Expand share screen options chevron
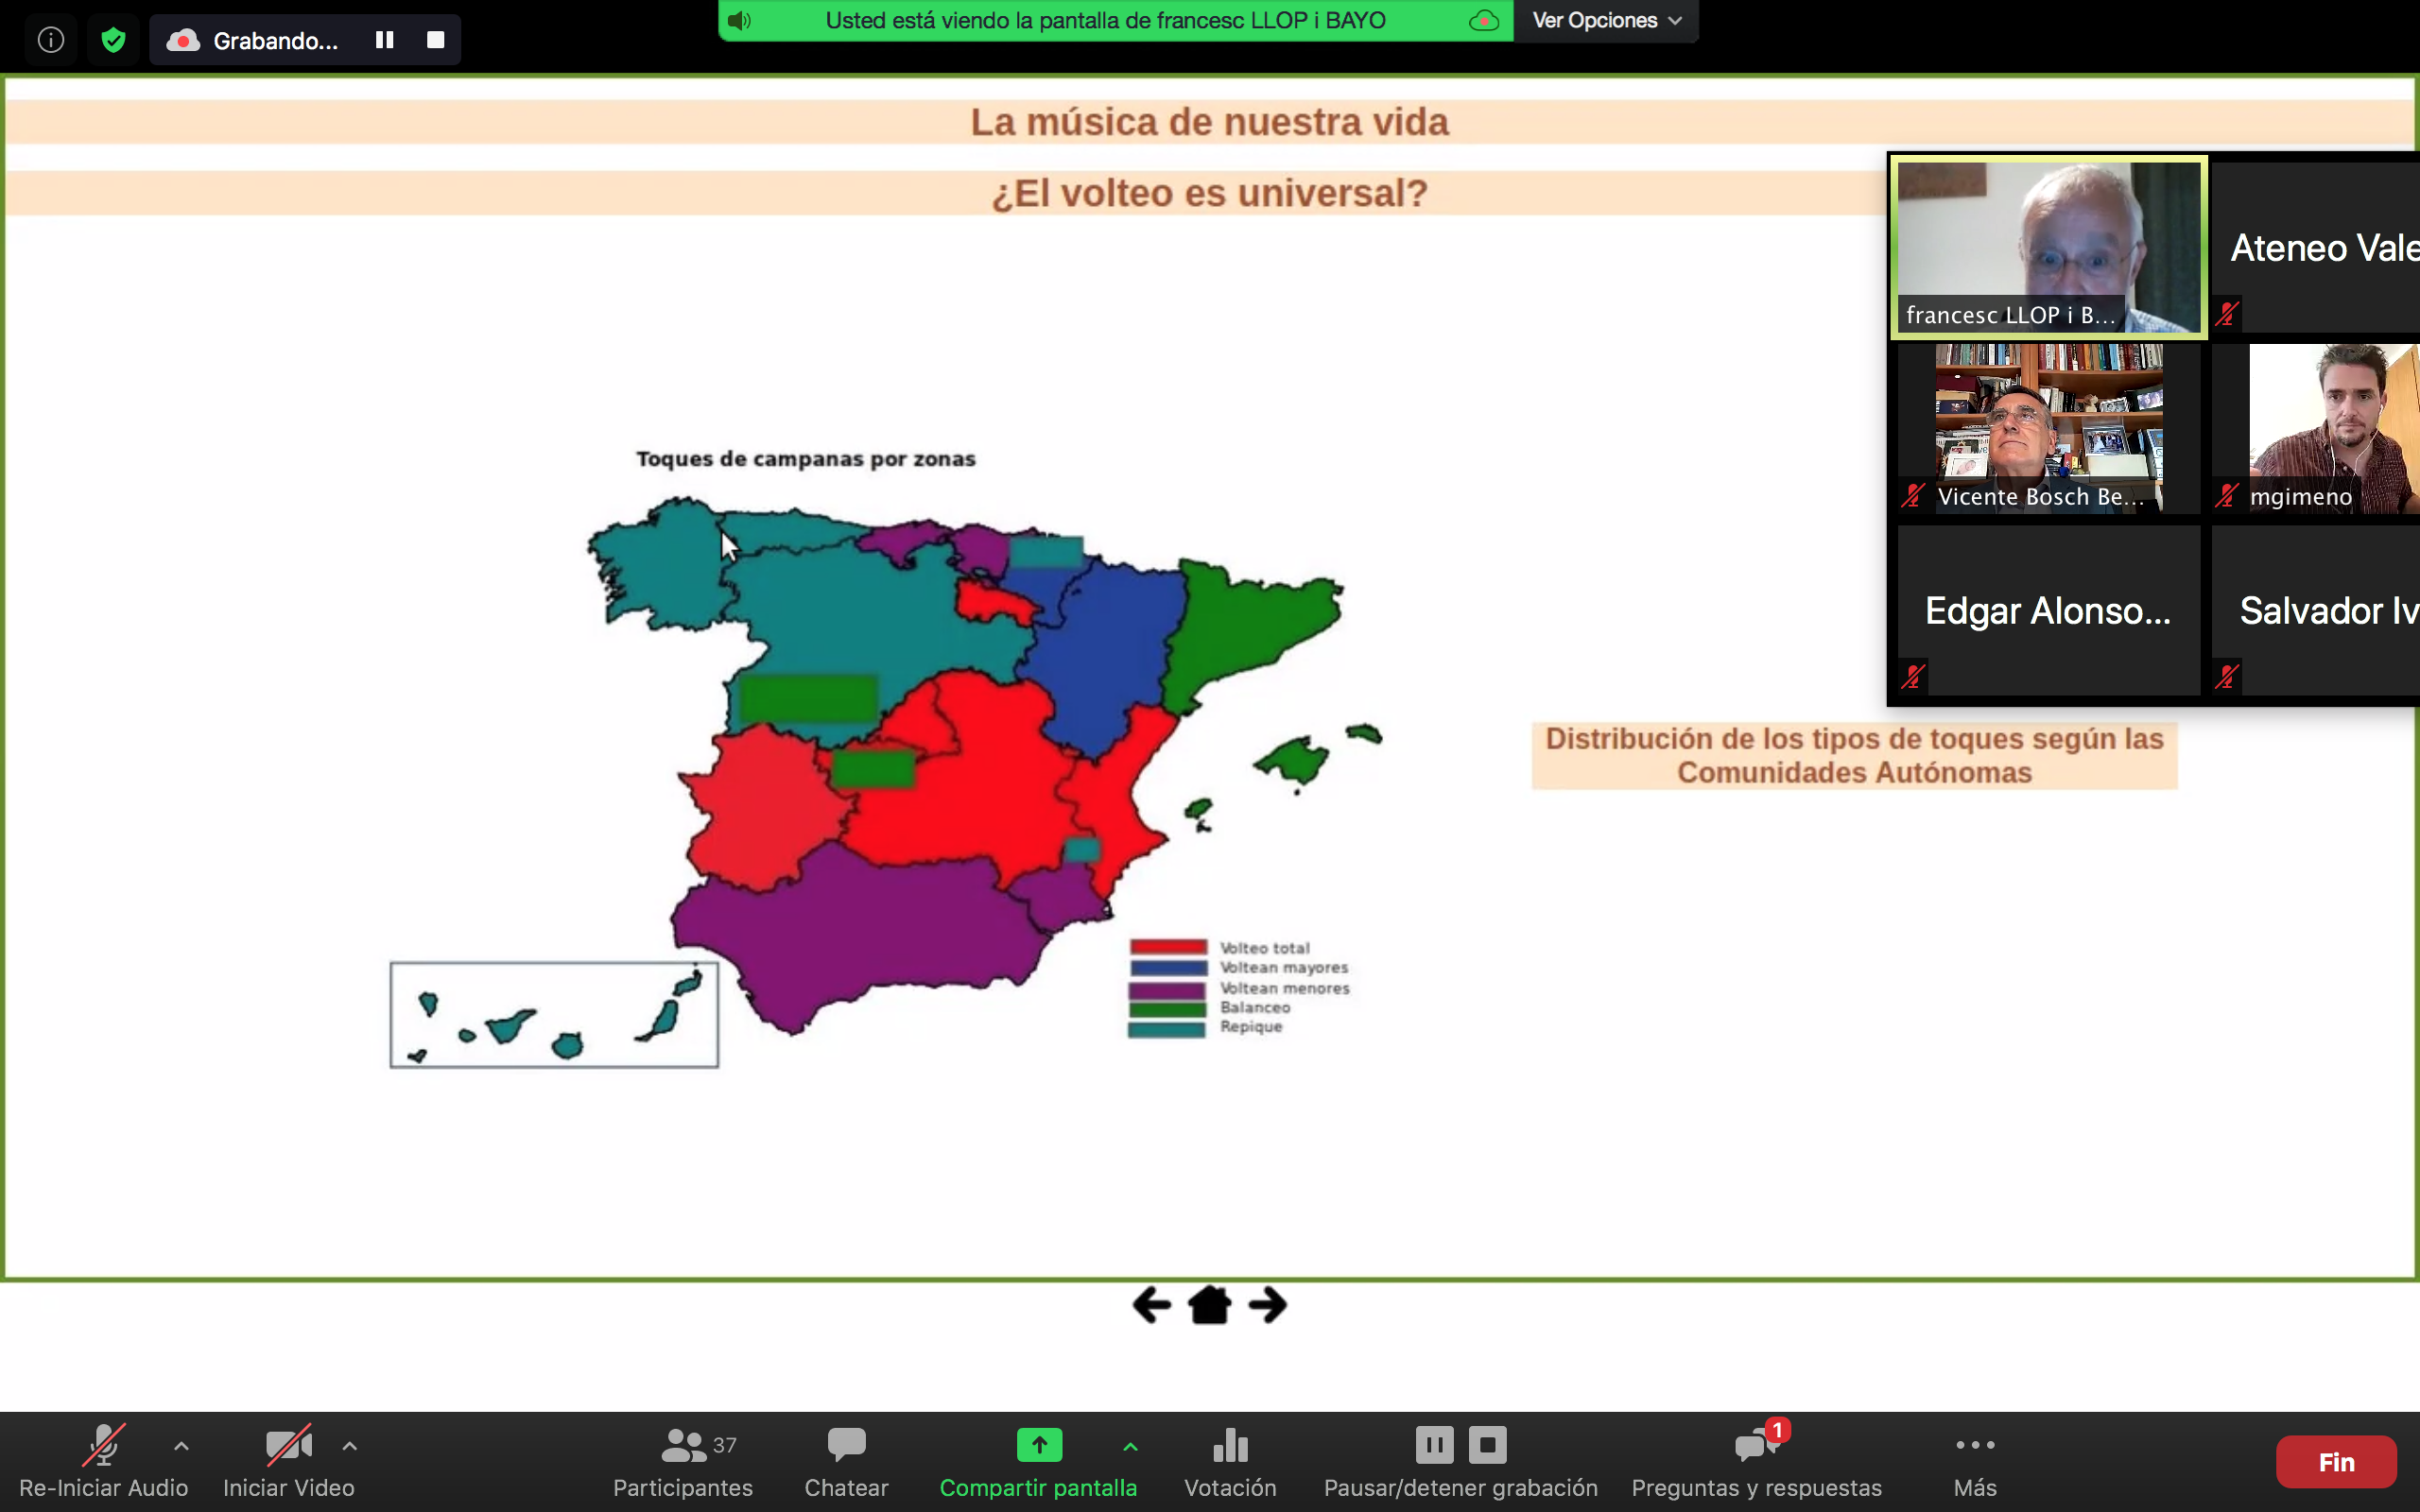Screen dimensions: 2420x1512 [x=1130, y=1445]
